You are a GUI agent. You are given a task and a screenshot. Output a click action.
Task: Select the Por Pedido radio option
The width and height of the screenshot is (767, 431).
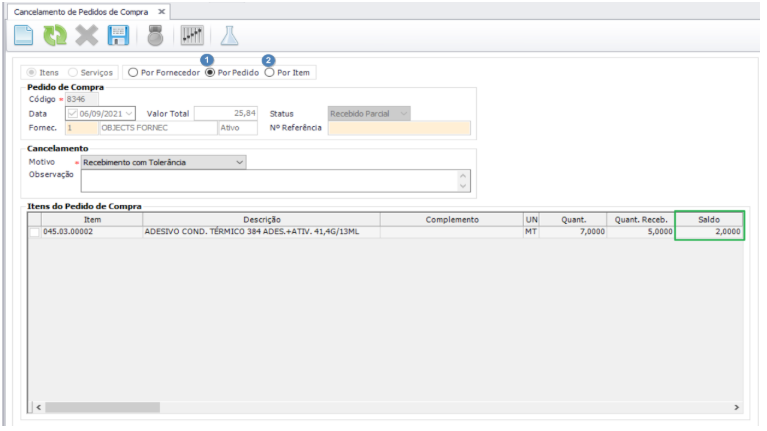209,73
